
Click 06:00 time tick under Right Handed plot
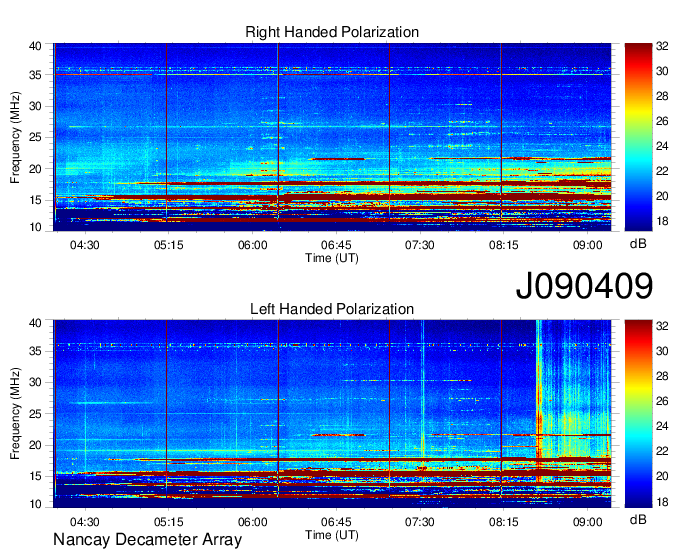(252, 245)
